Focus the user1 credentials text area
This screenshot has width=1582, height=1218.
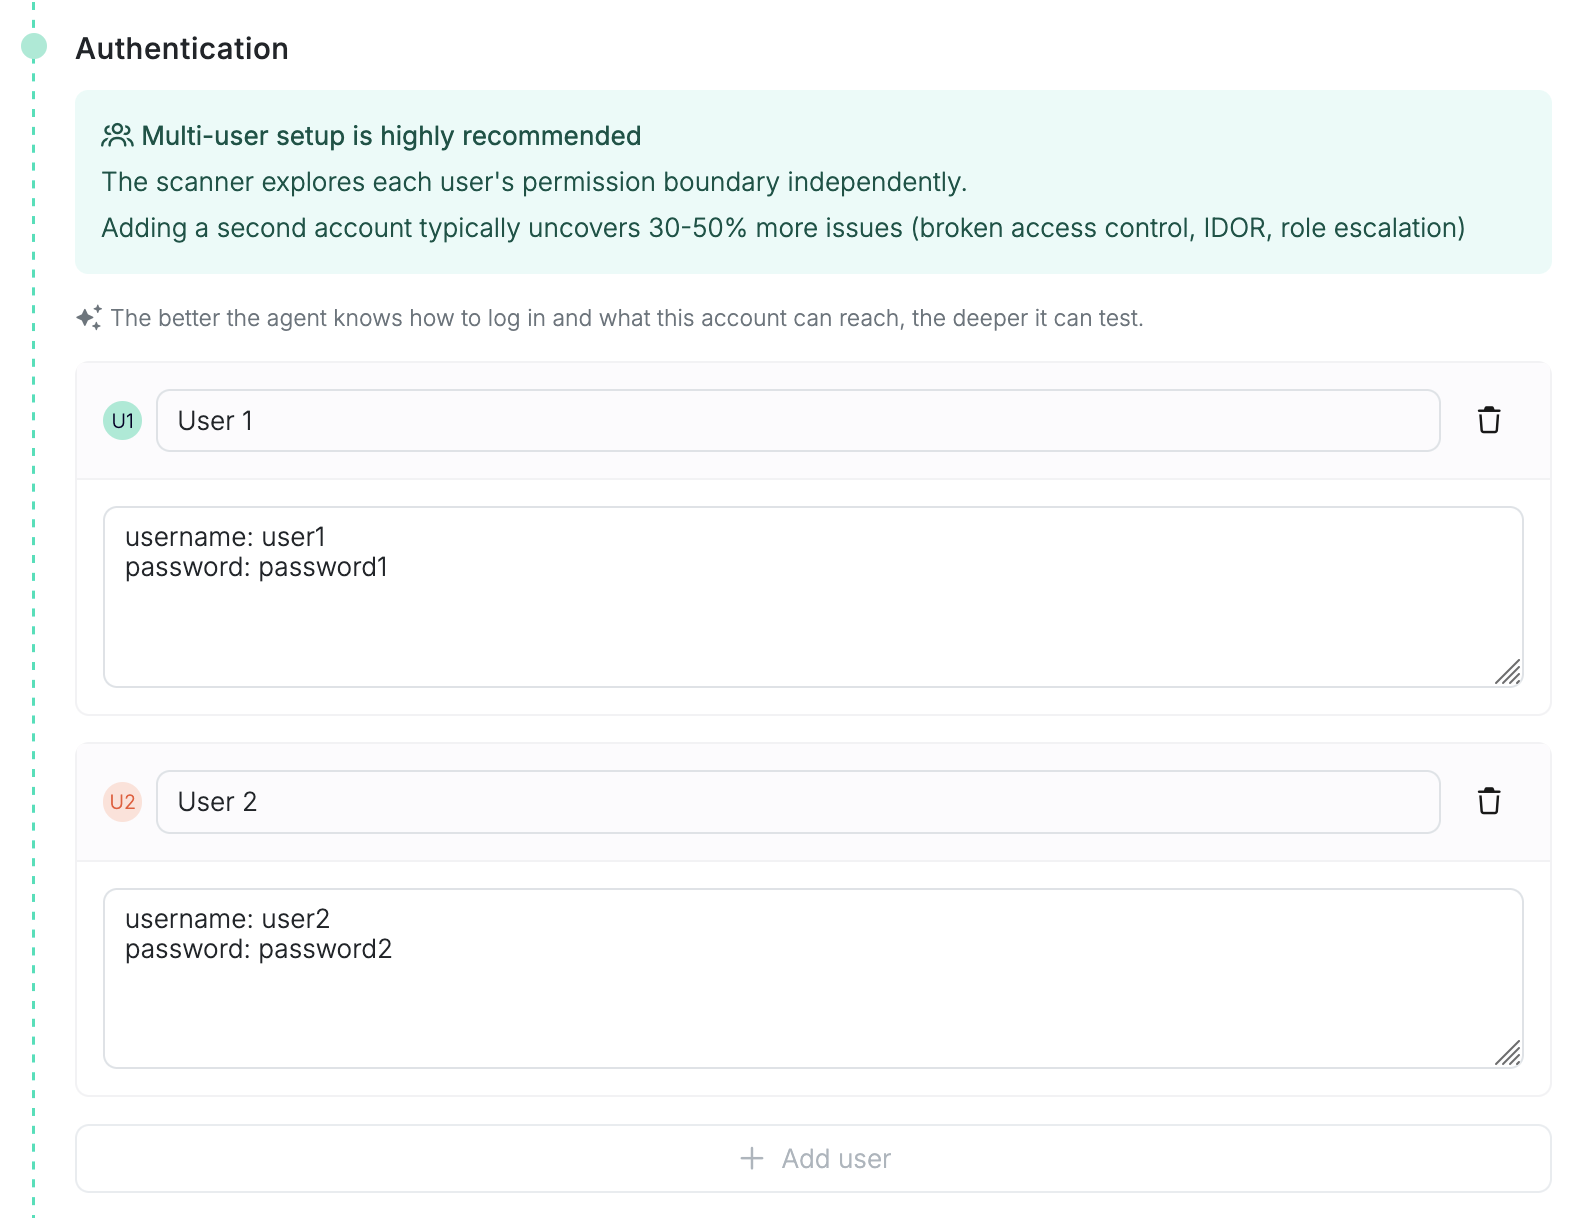click(813, 597)
